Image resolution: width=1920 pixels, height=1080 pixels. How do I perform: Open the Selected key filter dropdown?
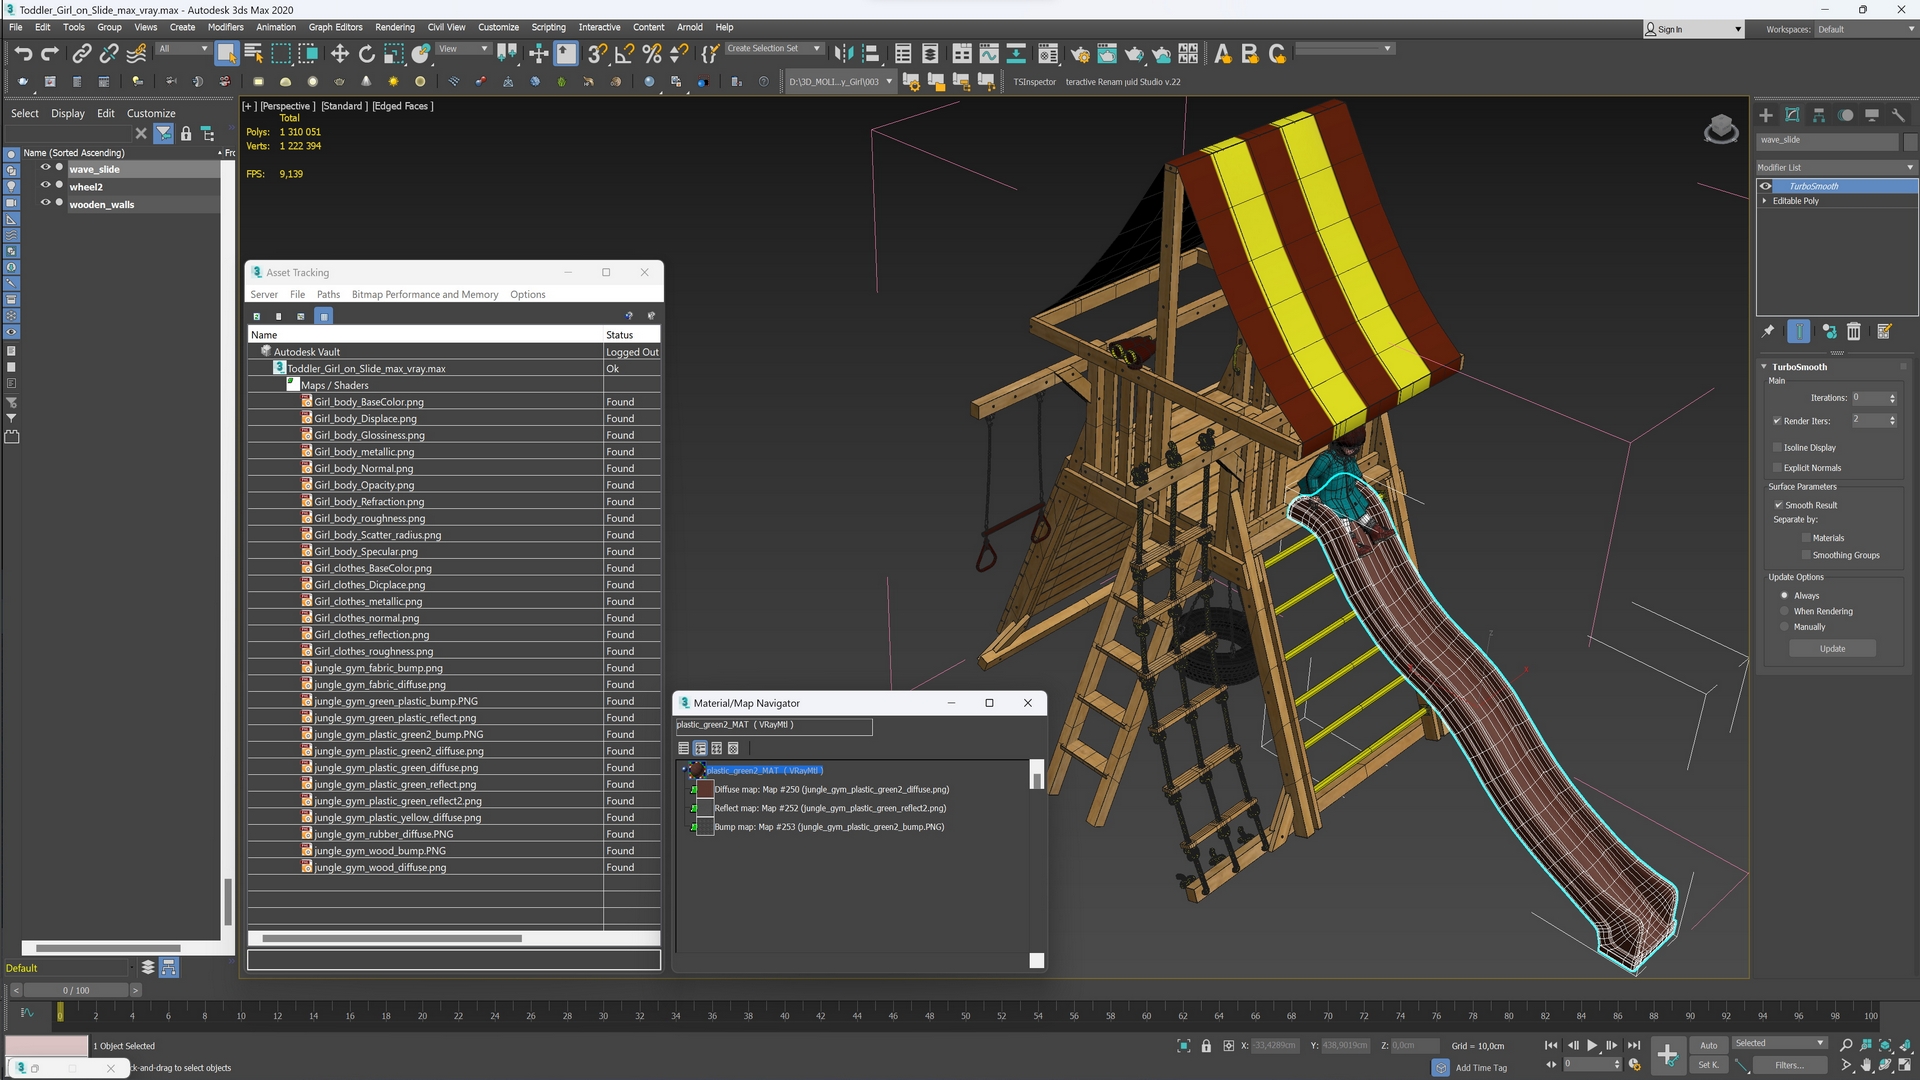tap(1780, 1043)
